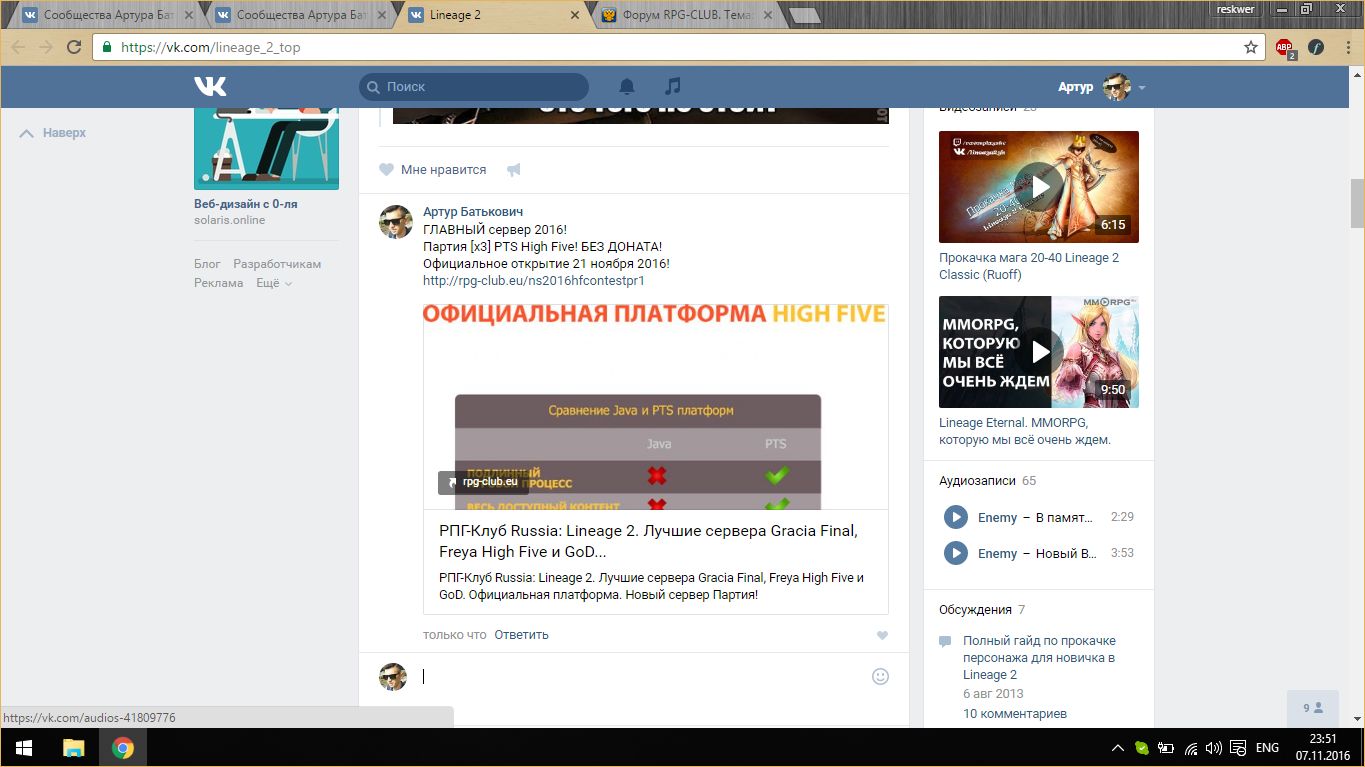
Task: Open Артур Батькович's profile name link
Action: (473, 212)
